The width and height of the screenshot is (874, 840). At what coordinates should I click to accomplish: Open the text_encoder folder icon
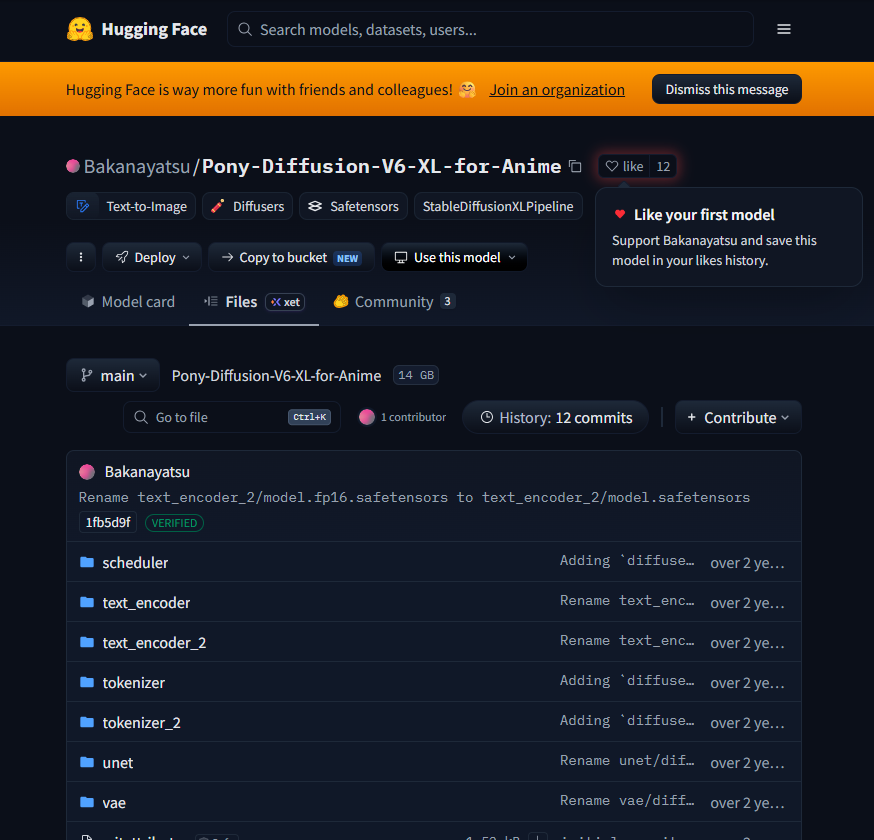click(x=87, y=602)
